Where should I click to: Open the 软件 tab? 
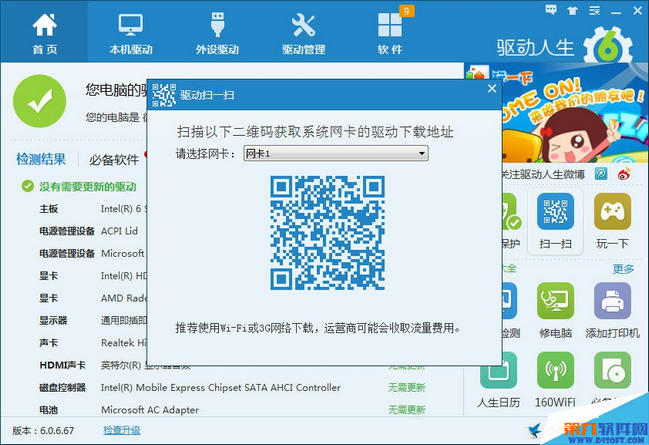click(390, 32)
